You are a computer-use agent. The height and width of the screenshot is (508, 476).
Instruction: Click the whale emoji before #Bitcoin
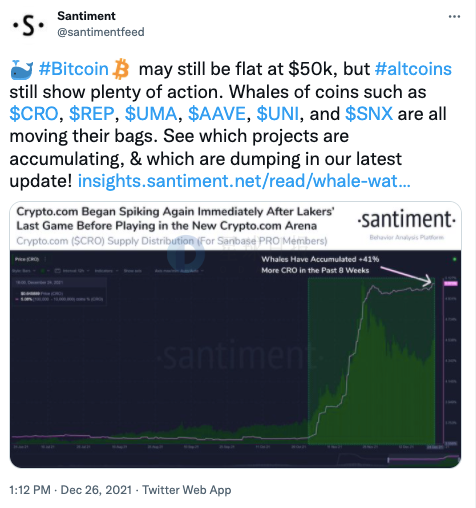22,70
